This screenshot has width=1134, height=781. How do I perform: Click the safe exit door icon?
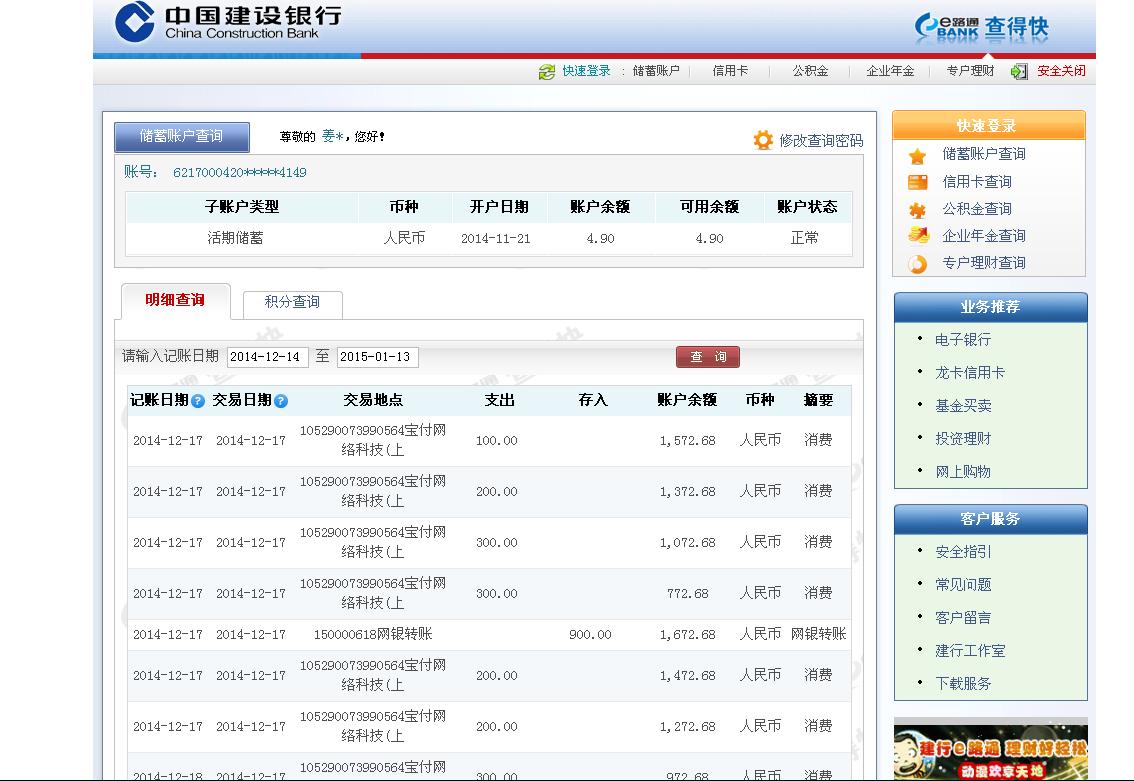click(x=1019, y=72)
